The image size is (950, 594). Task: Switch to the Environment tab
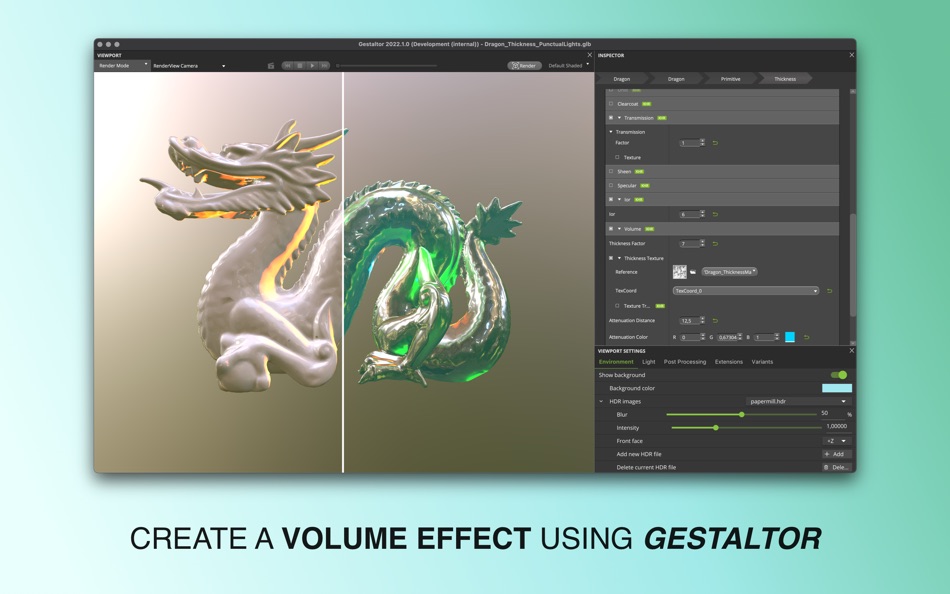616,362
